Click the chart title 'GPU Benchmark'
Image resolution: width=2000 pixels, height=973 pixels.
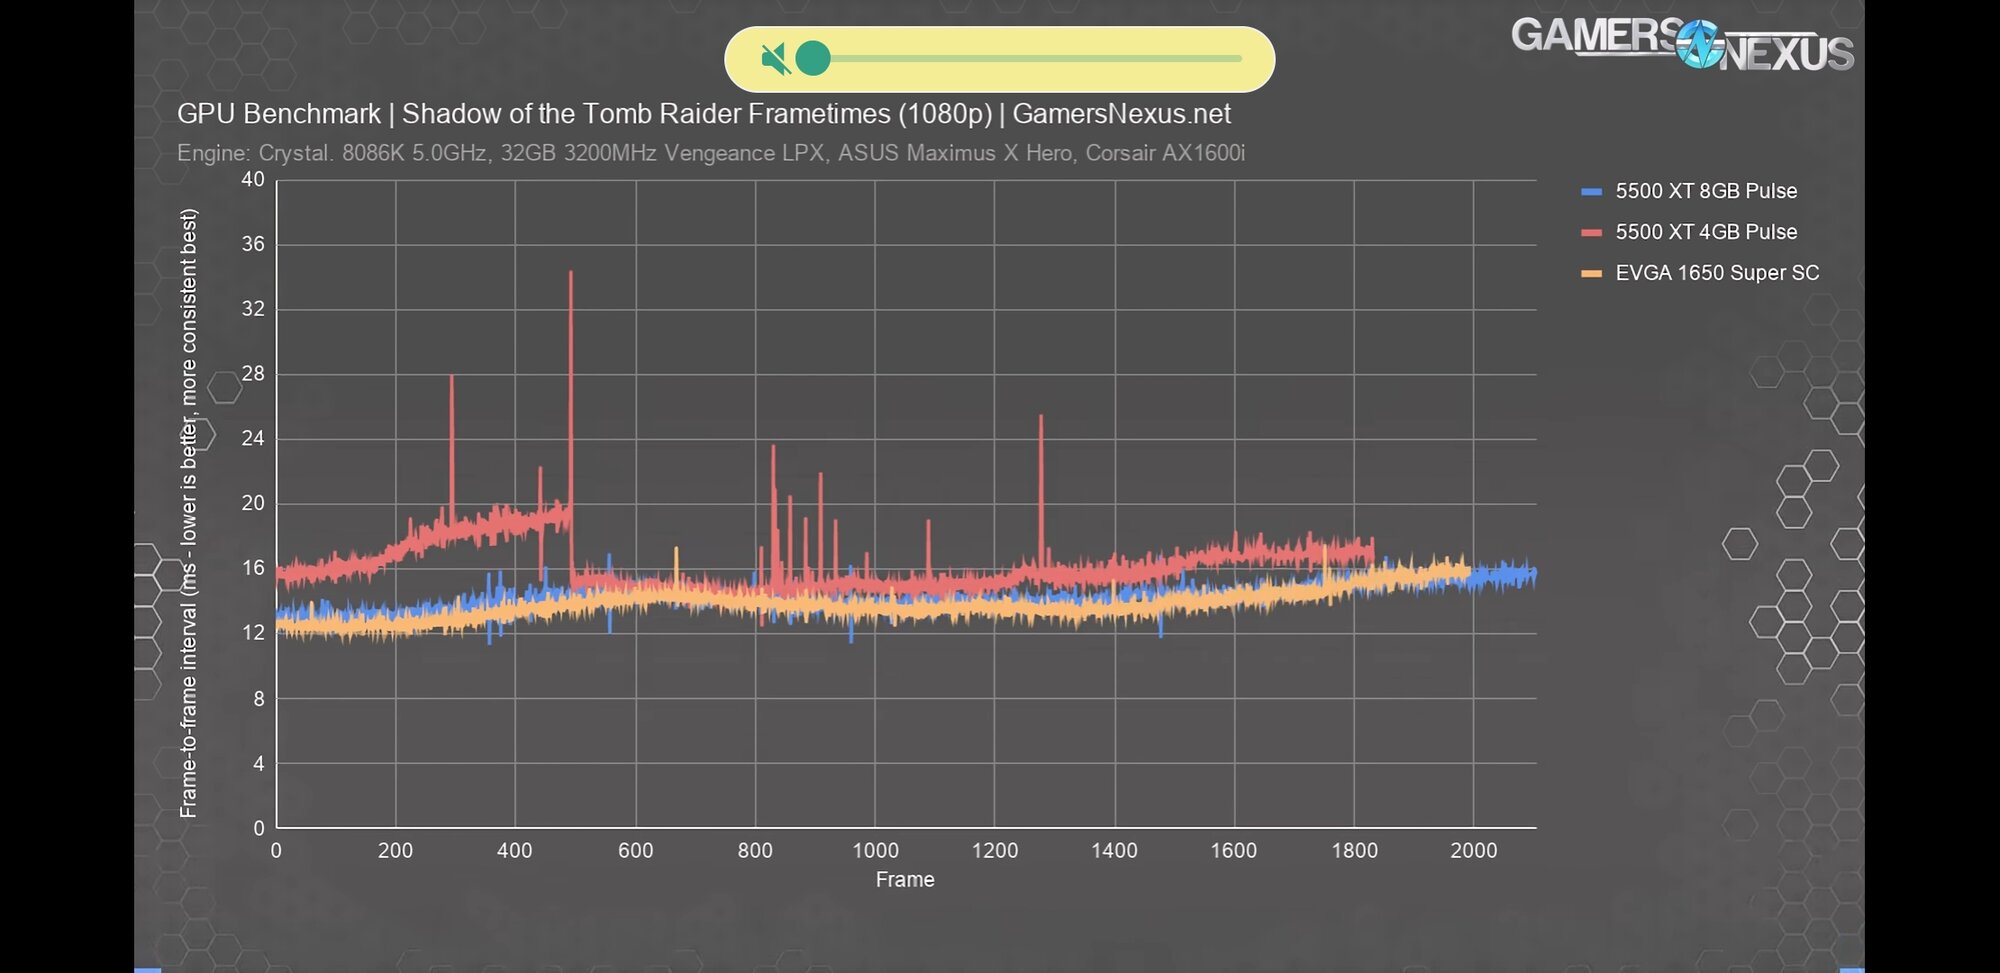pos(279,114)
